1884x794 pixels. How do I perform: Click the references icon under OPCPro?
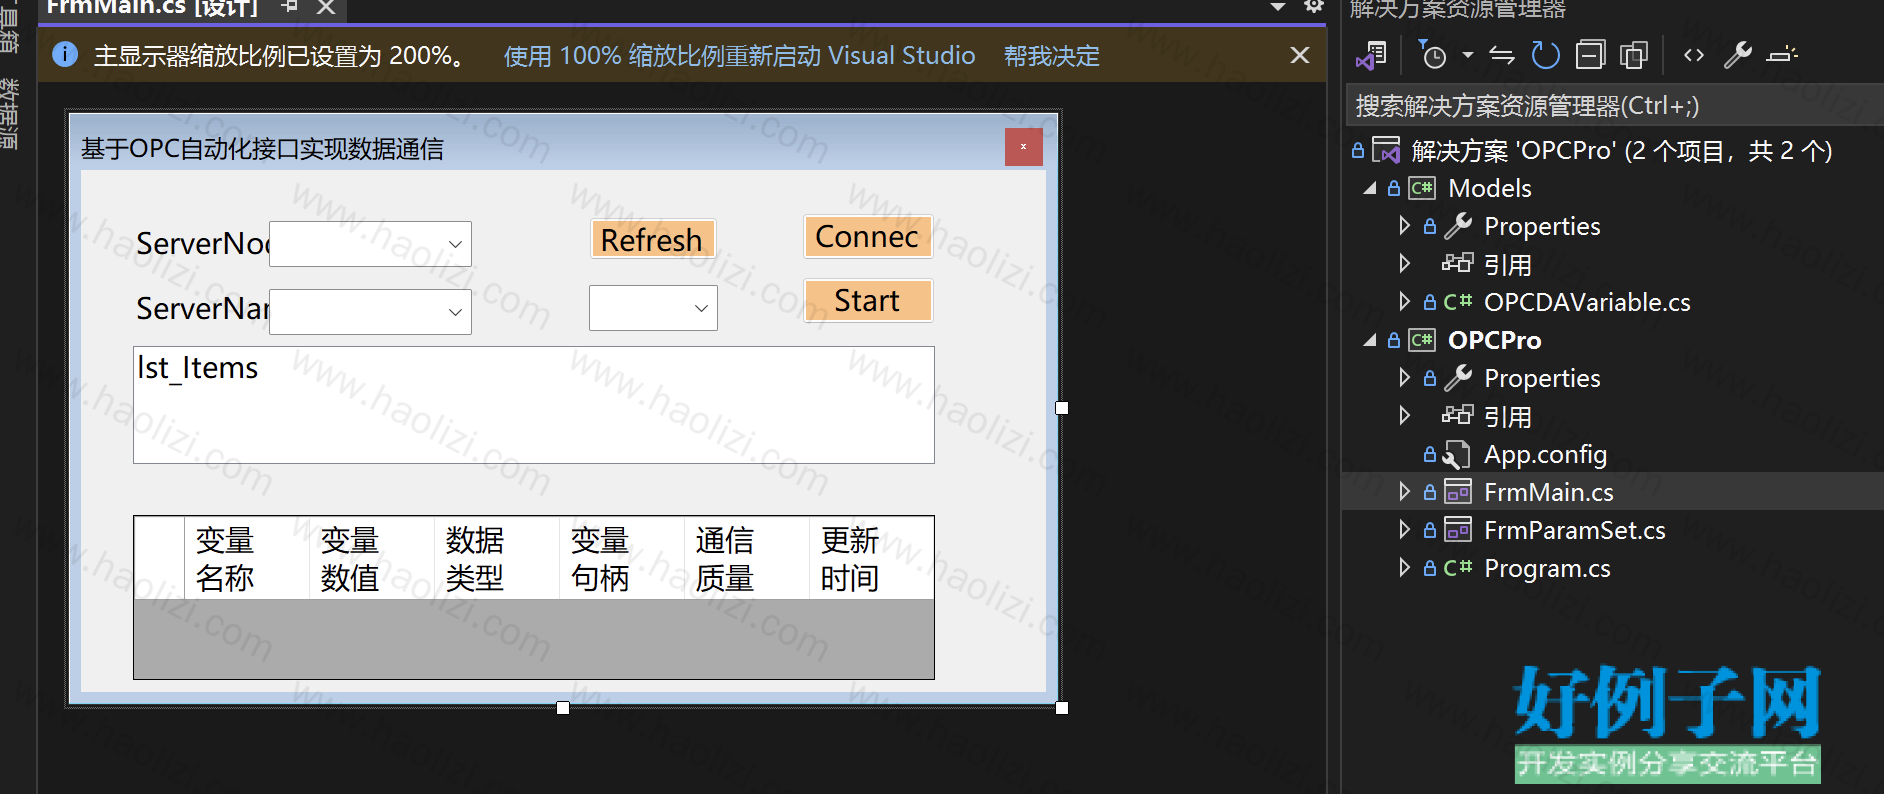point(1457,415)
